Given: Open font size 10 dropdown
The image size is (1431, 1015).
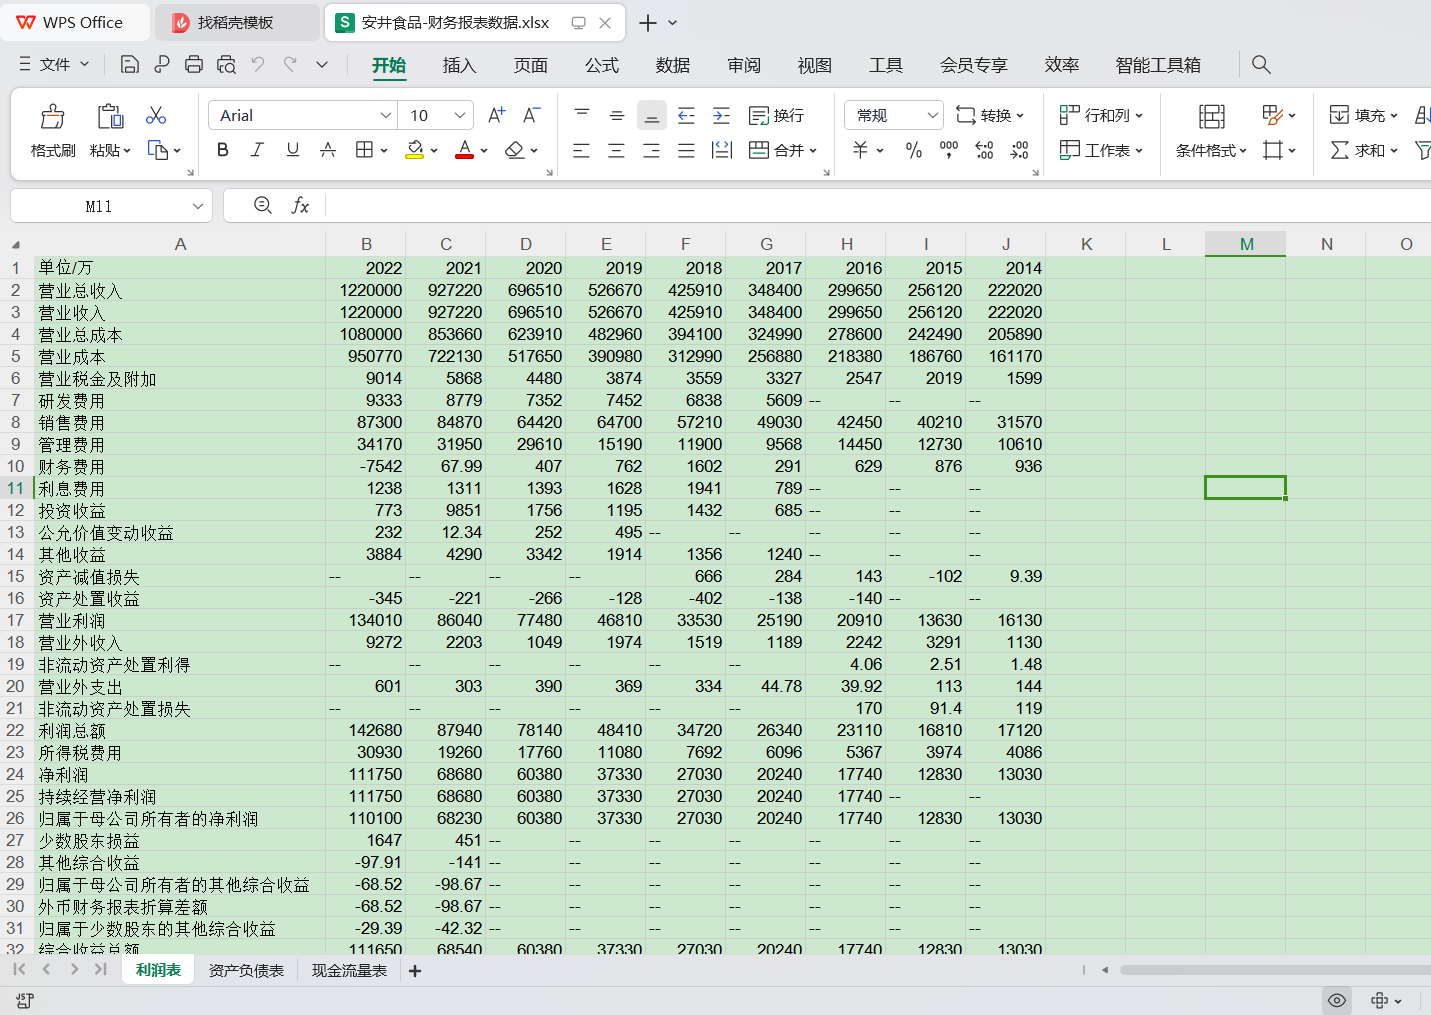Looking at the screenshot, I should coord(460,115).
